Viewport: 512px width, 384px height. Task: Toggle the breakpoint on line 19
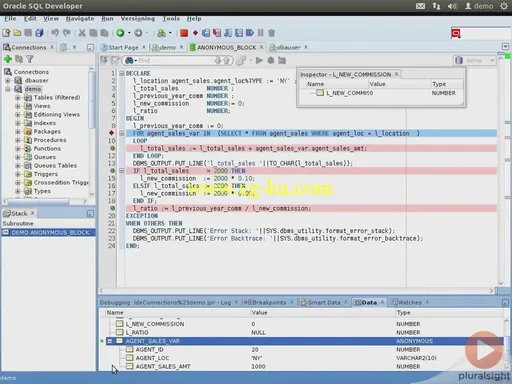click(113, 208)
